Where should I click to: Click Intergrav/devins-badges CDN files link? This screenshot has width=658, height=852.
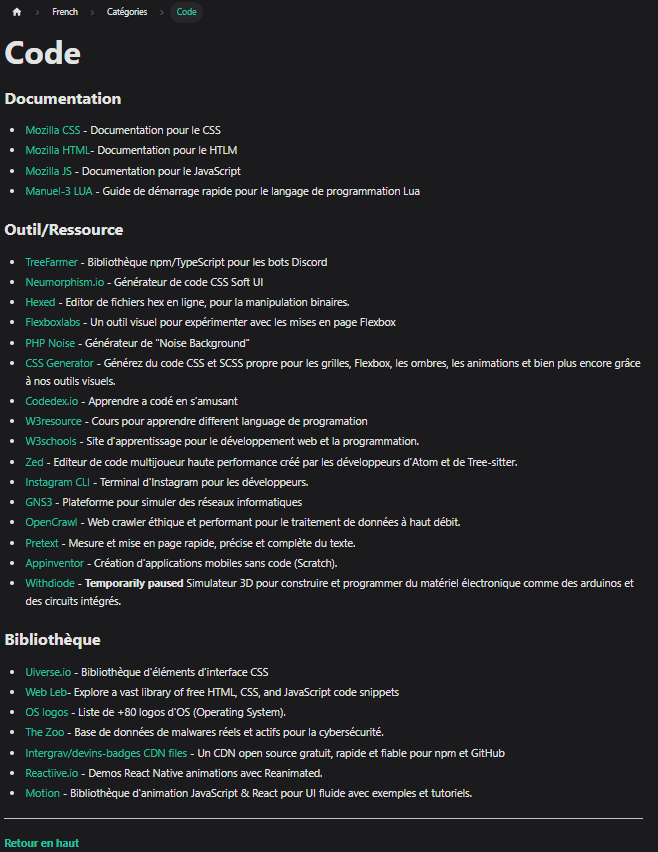(x=106, y=754)
